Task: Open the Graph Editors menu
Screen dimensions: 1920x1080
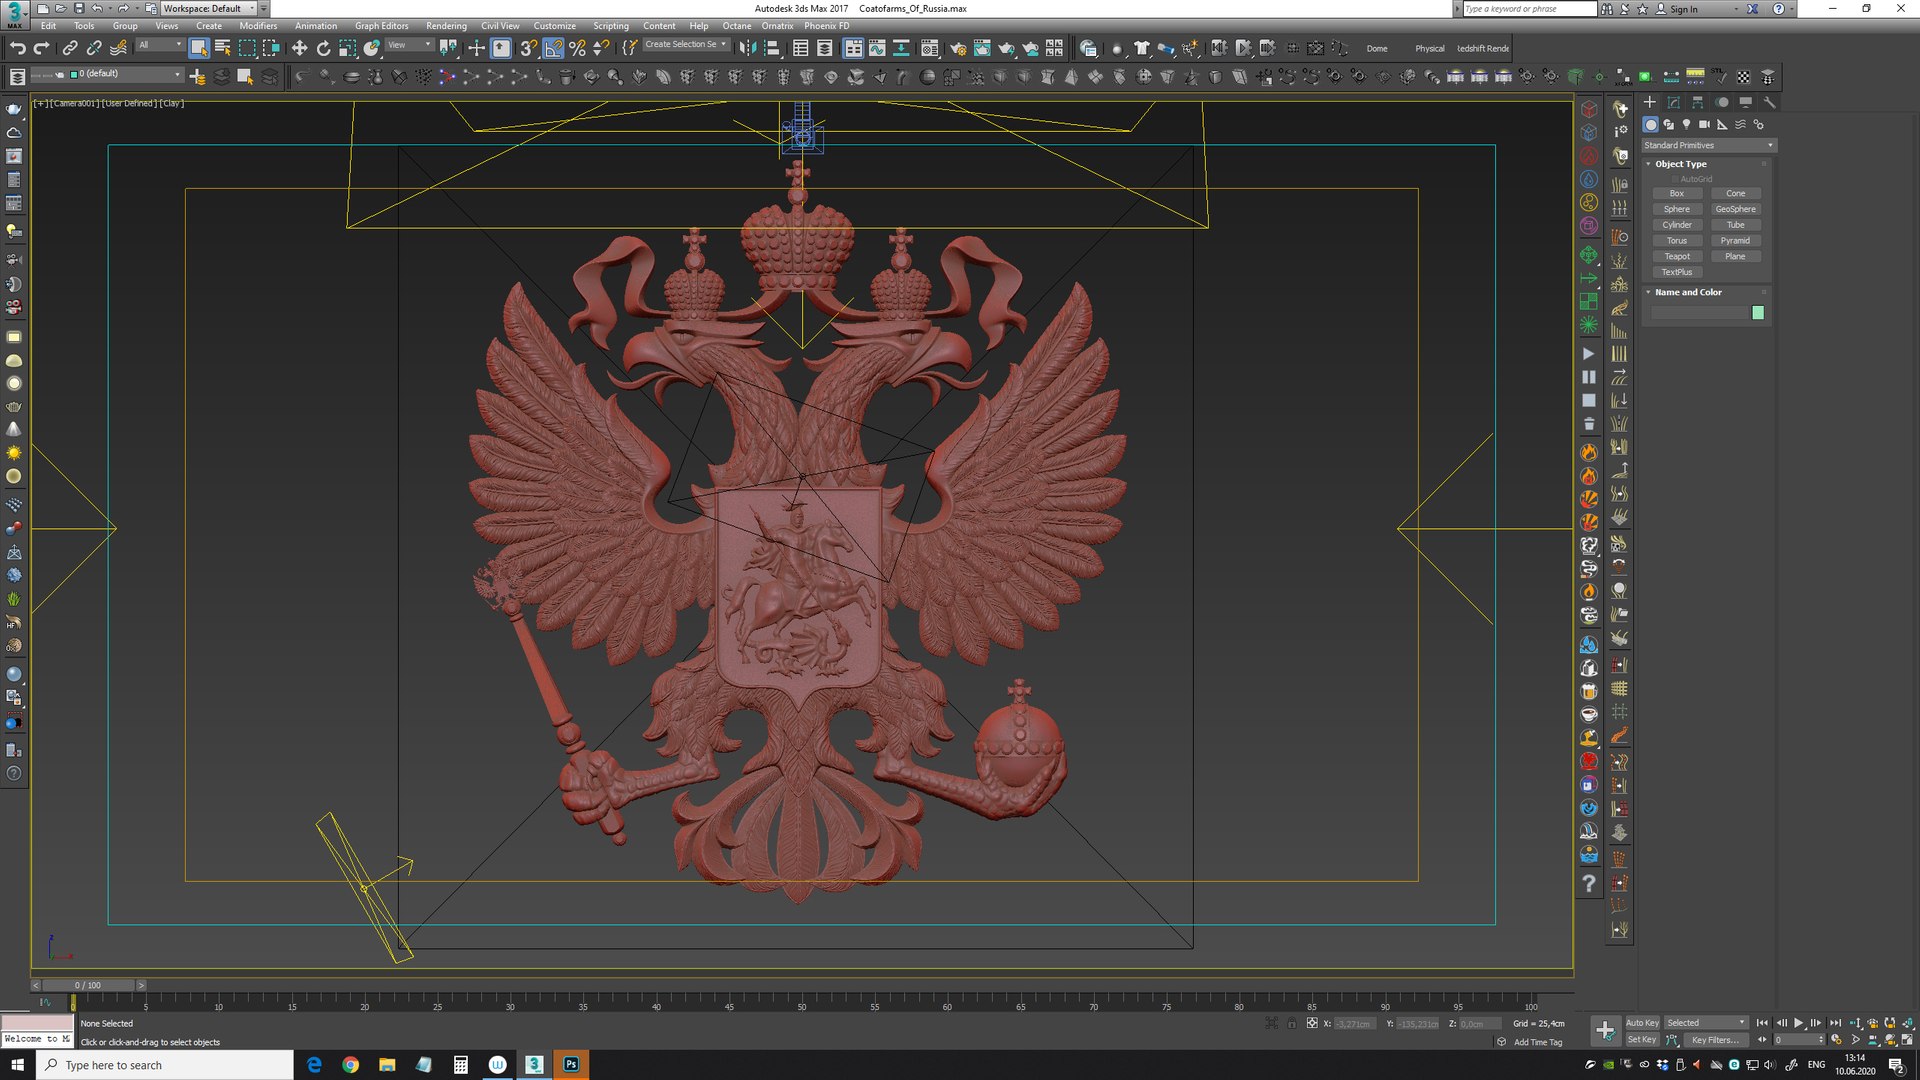Action: (381, 26)
